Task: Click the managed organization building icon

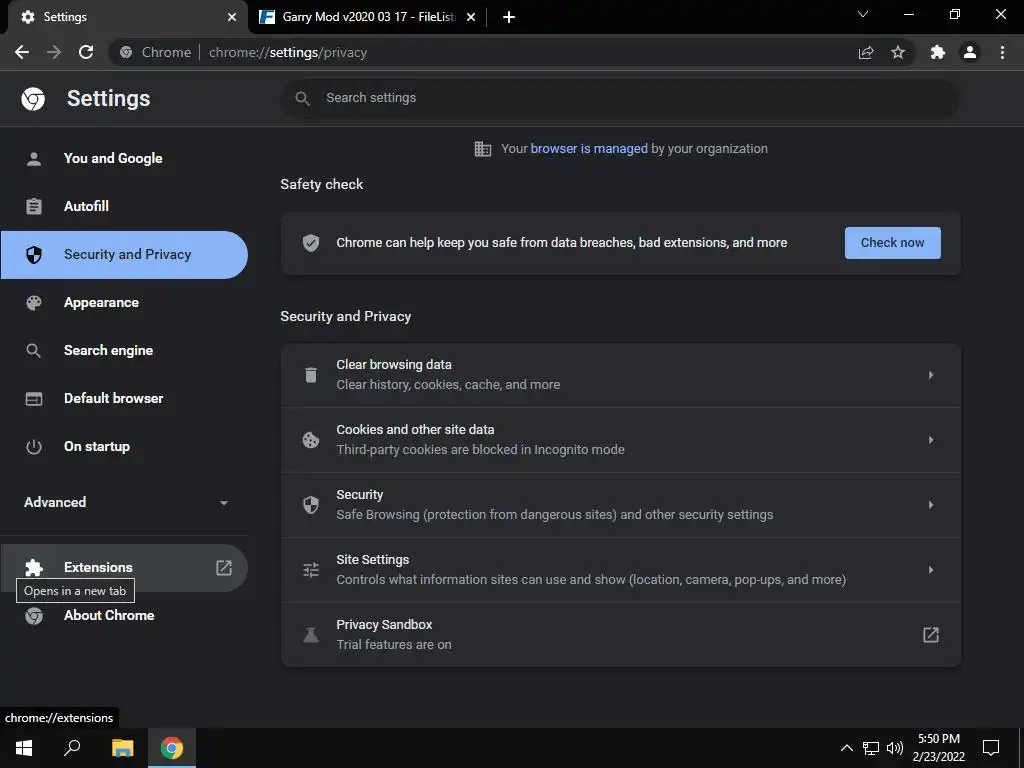Action: (x=483, y=149)
